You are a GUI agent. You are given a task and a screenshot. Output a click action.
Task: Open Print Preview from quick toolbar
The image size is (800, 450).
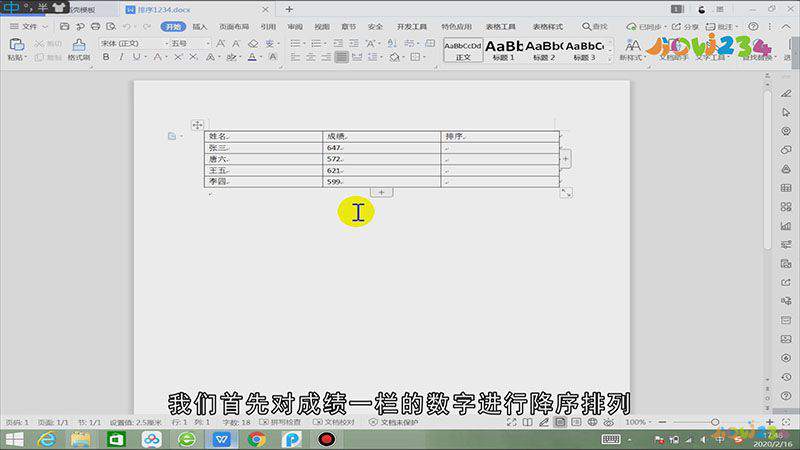[111, 26]
